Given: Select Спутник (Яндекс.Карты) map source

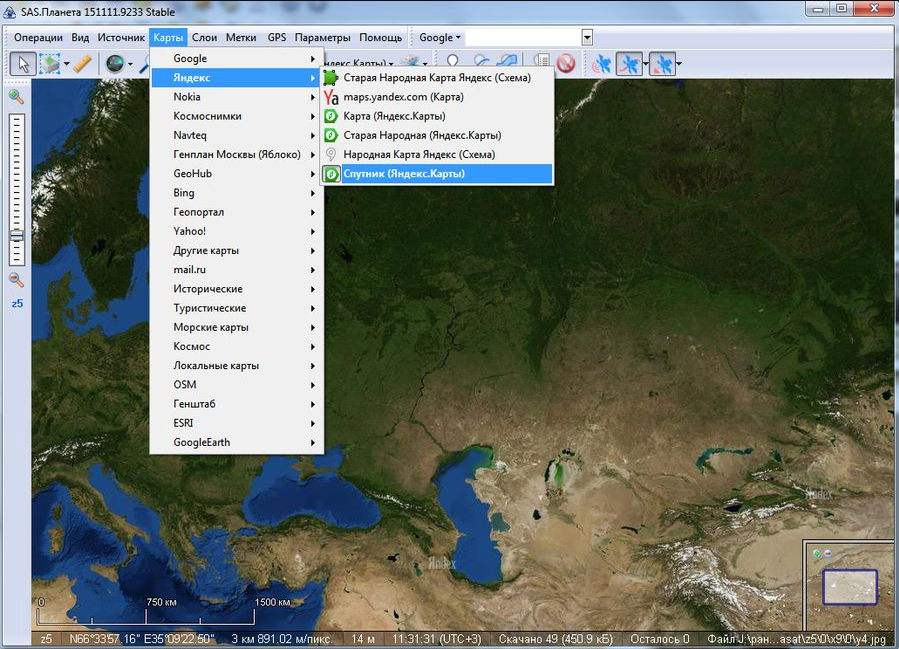Looking at the screenshot, I should point(437,174).
